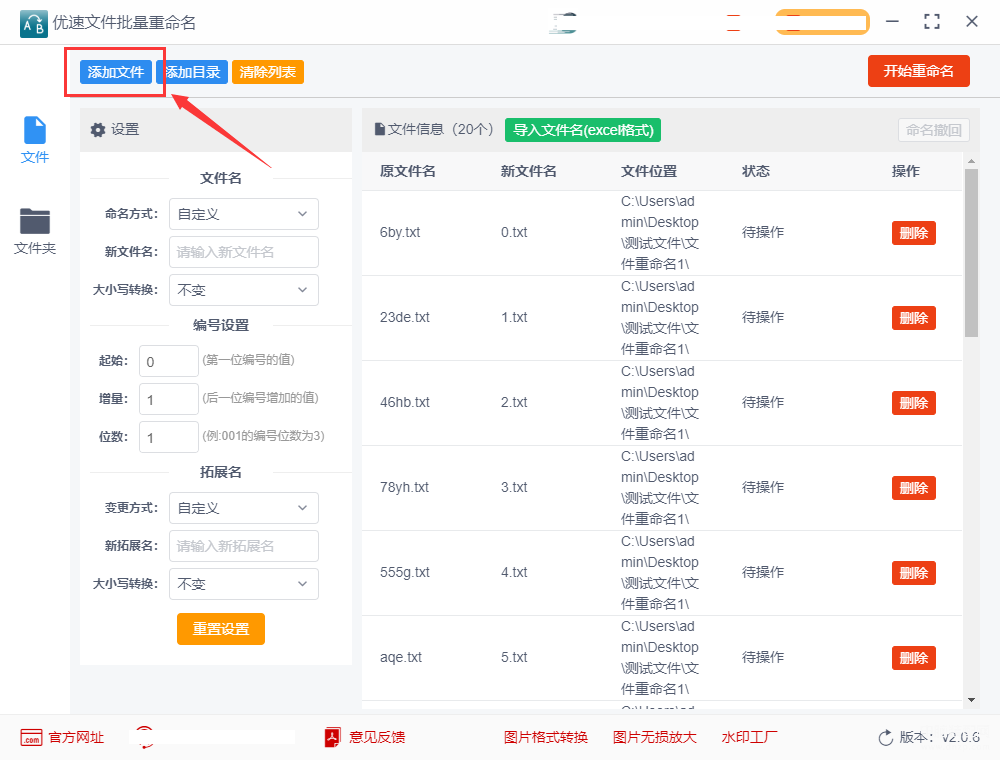
Task: Click the 位数 number field
Action: click(x=169, y=437)
